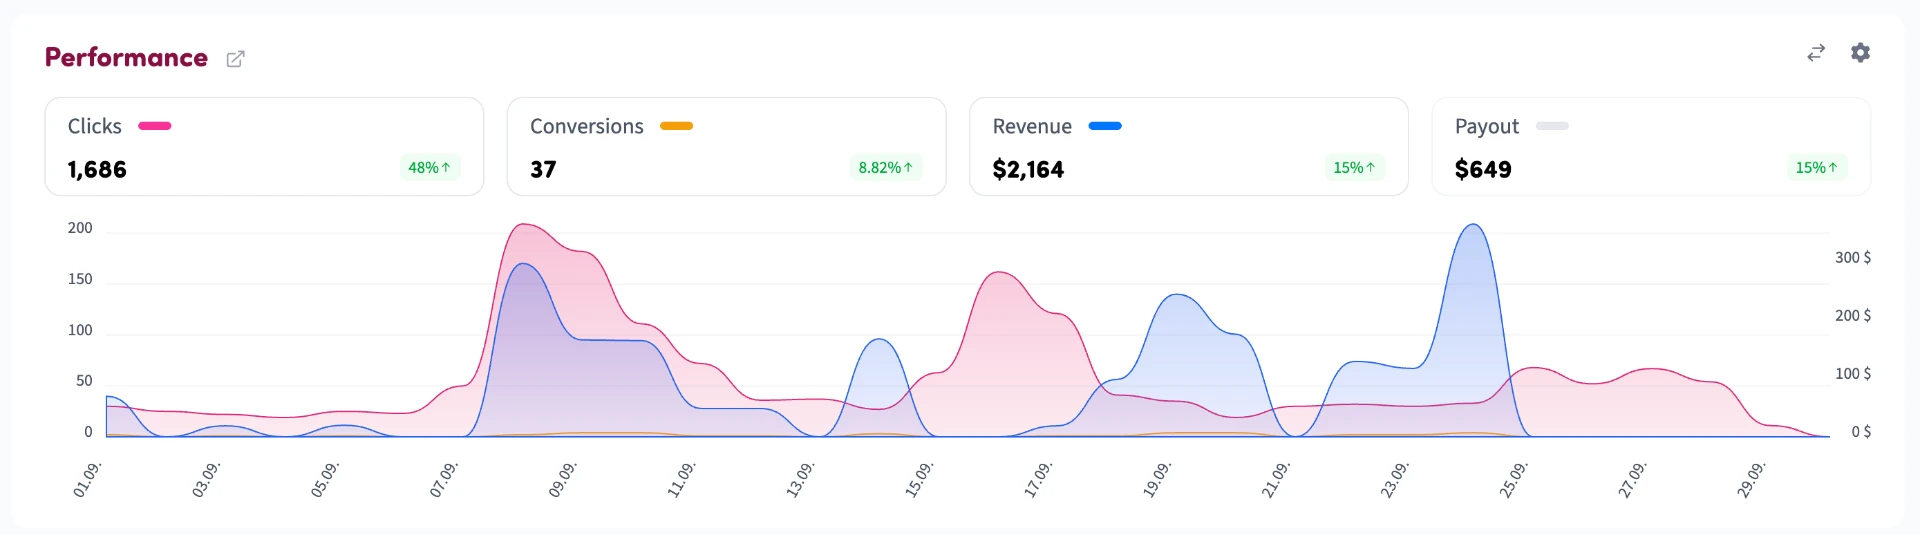Click the Performance heading
Image resolution: width=1920 pixels, height=535 pixels.
pos(126,58)
